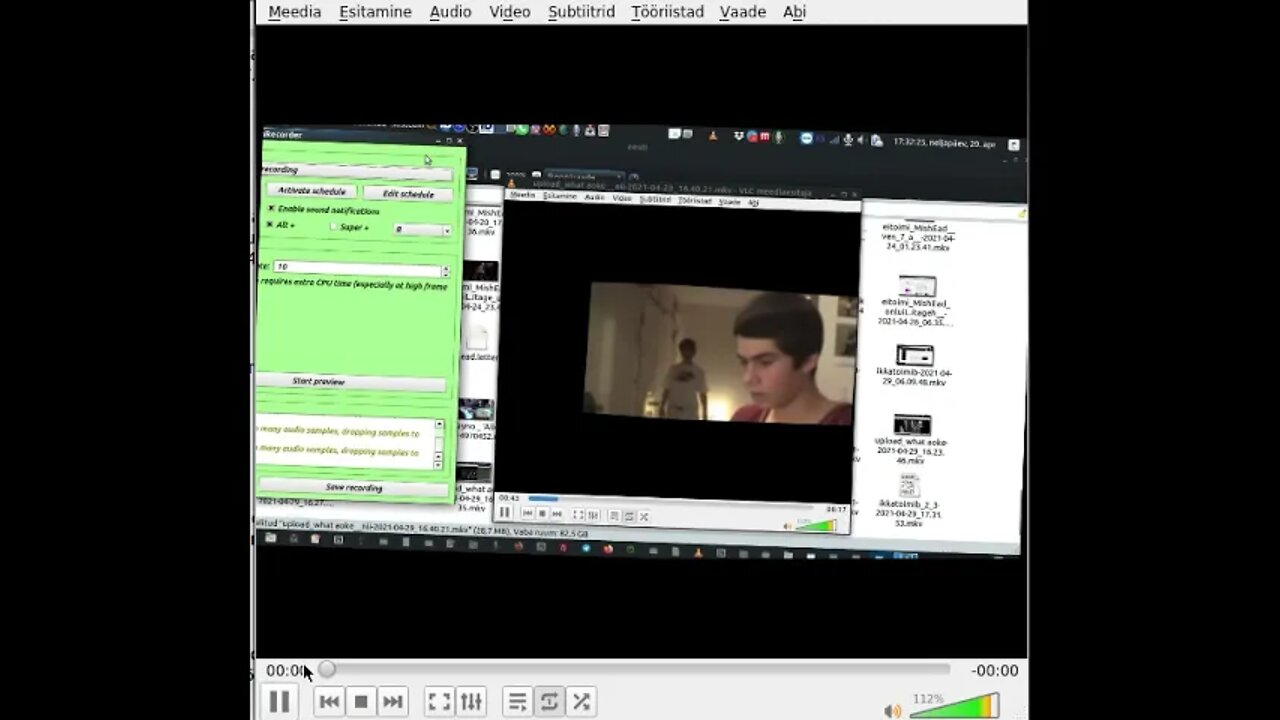Click Start preview in the recorder window
The height and width of the screenshot is (720, 1280).
tap(351, 382)
